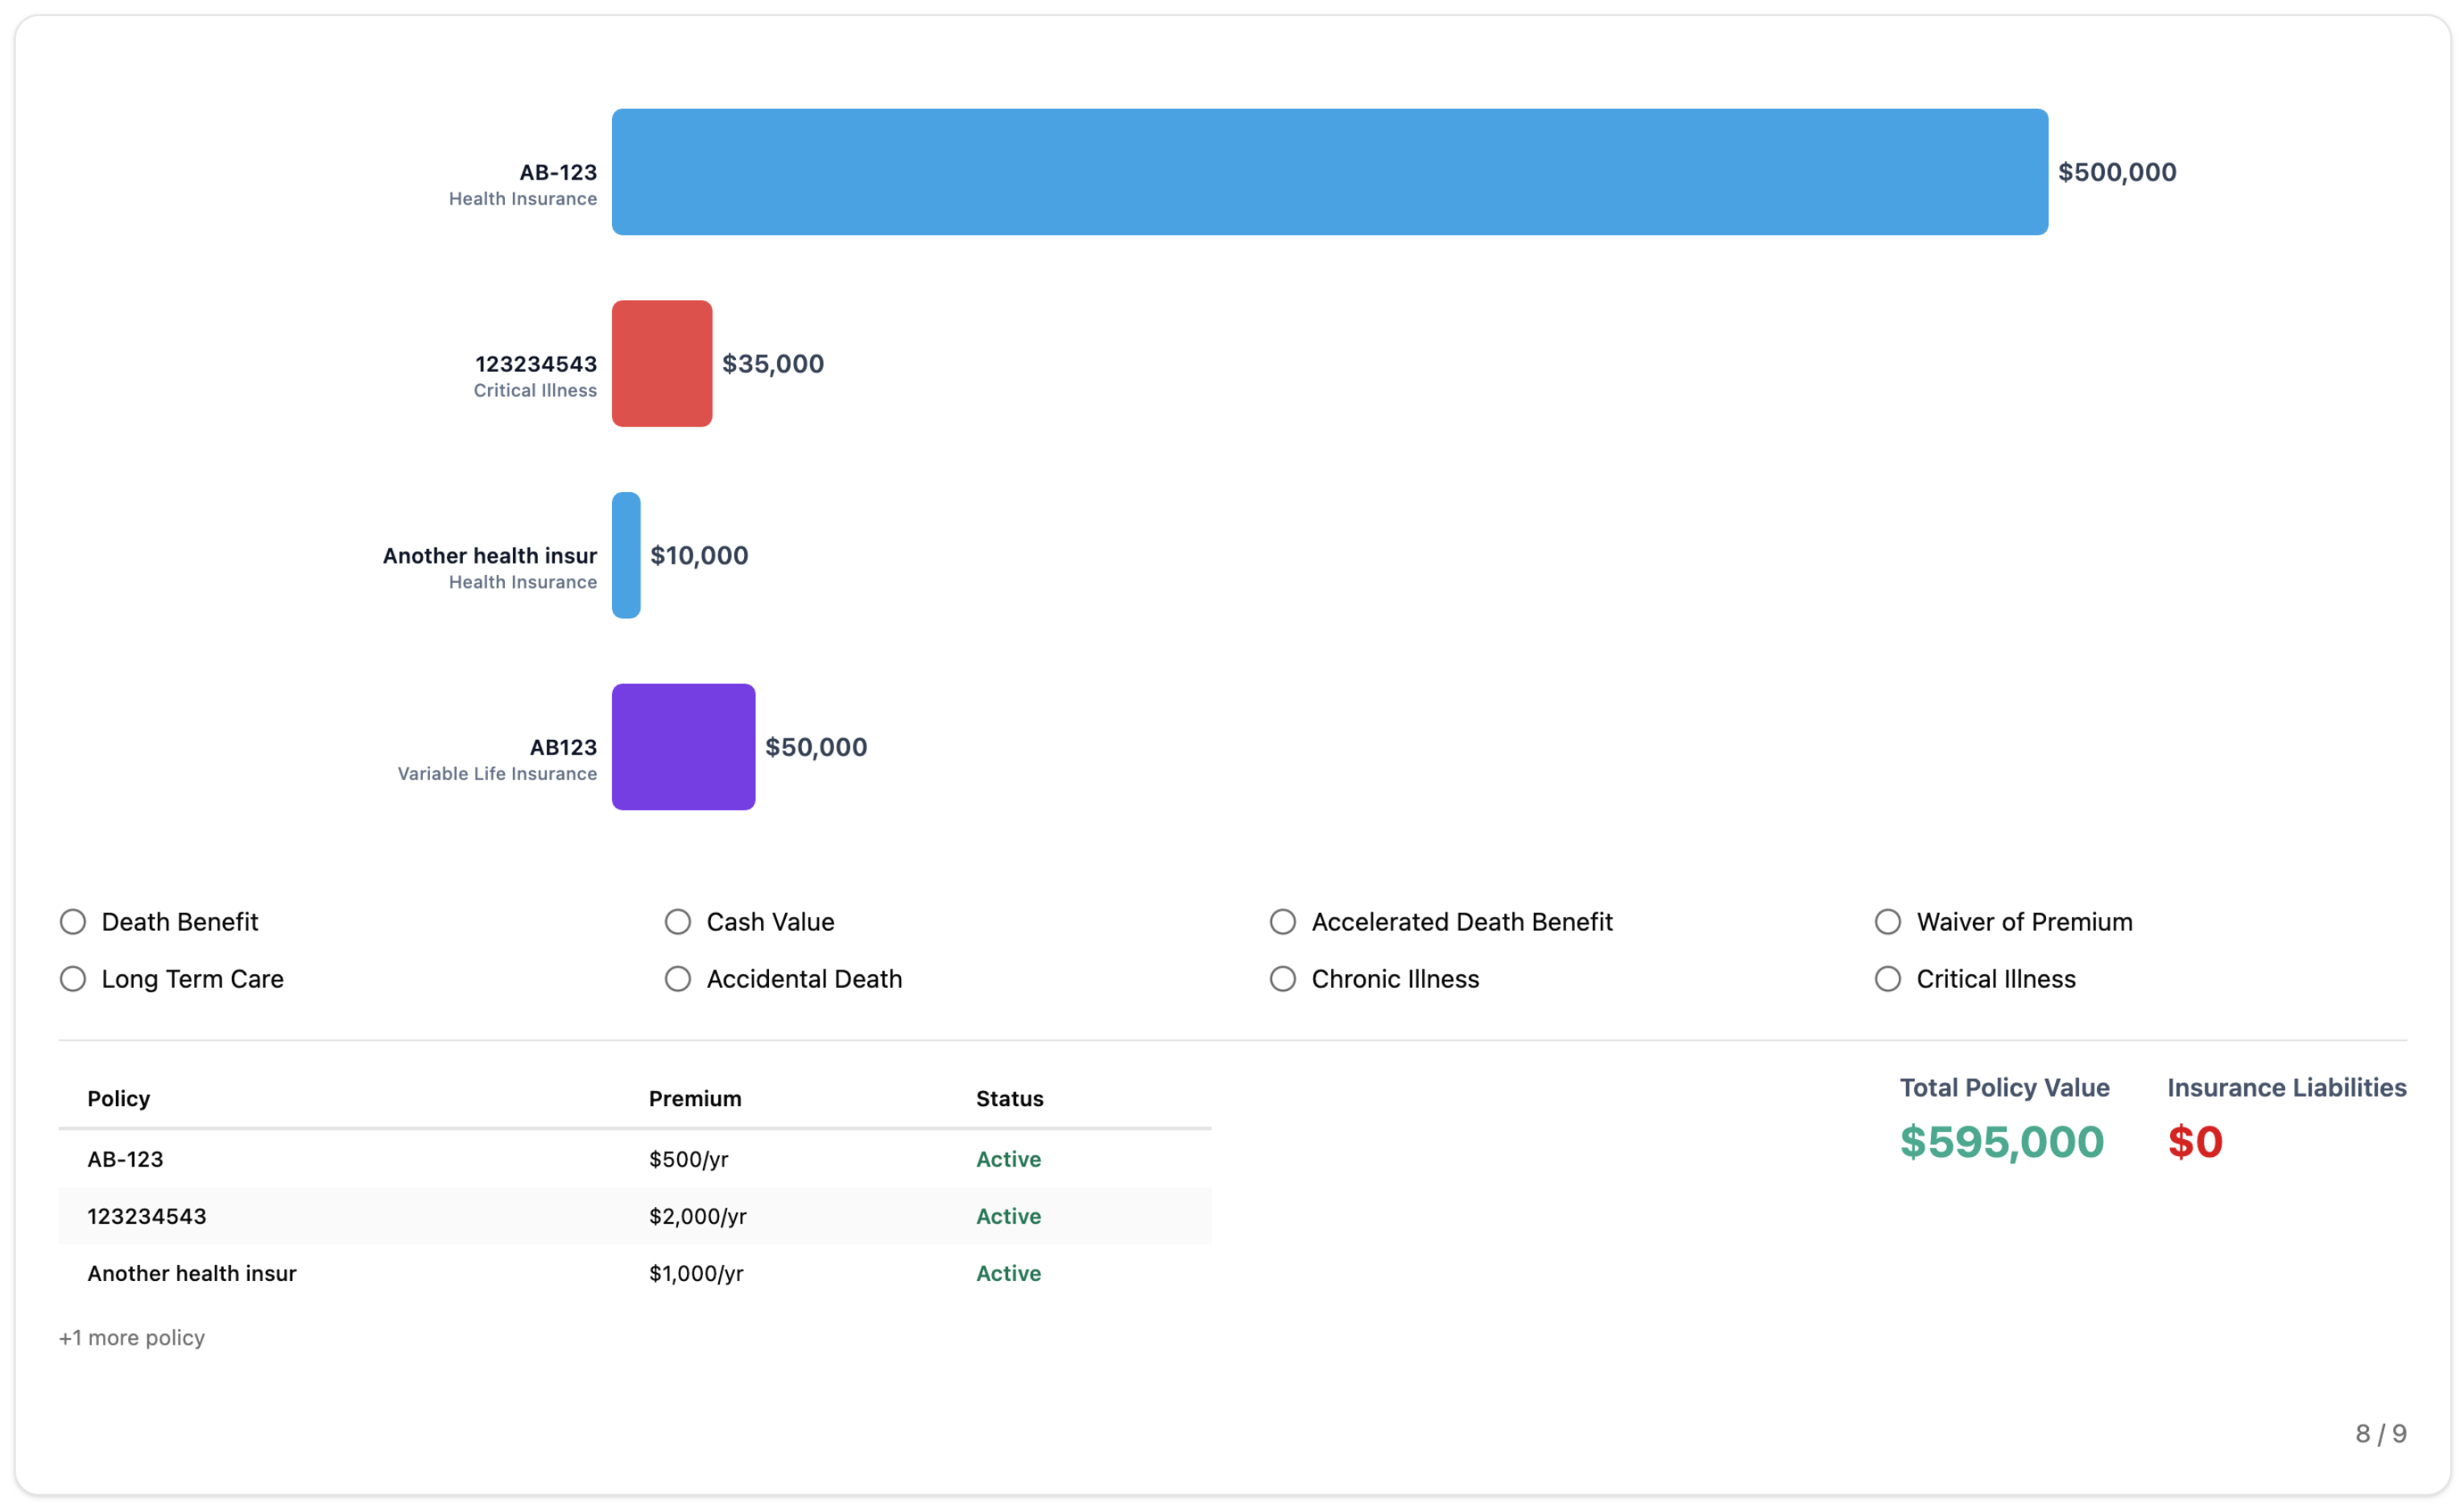Select Accidental Death radio button
2464x1504 pixels.
tap(678, 978)
